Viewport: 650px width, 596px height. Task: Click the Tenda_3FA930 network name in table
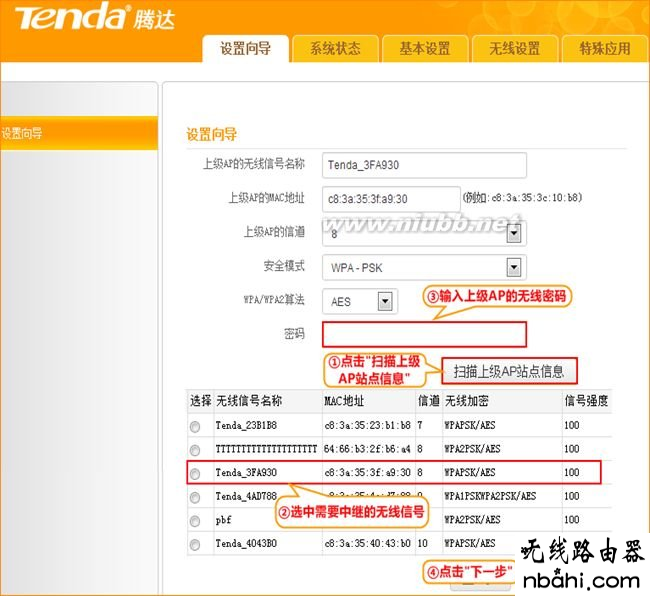246,472
